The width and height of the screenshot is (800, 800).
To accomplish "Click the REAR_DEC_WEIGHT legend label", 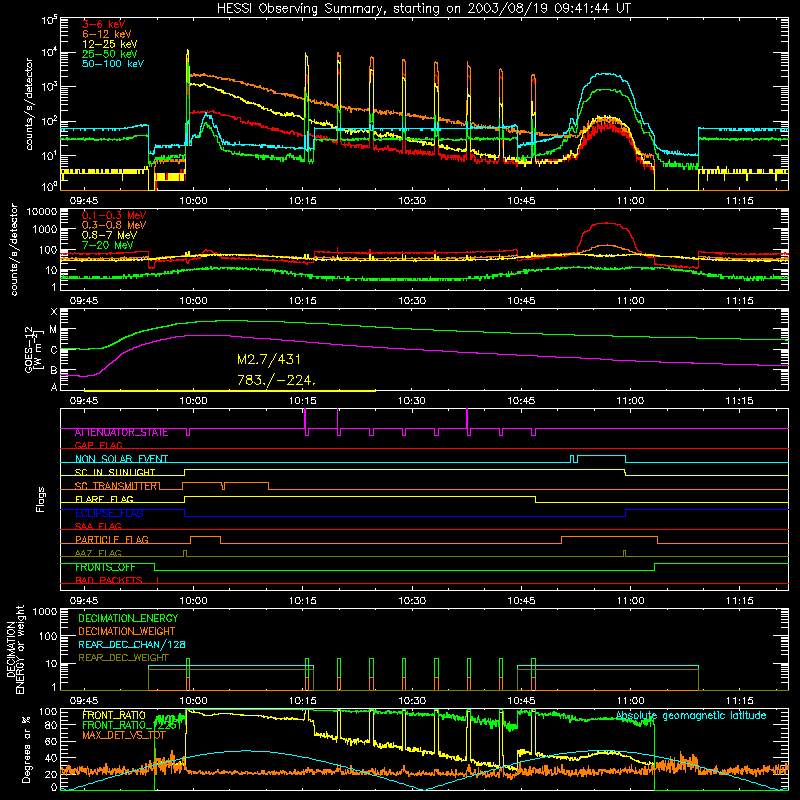I will tap(123, 658).
